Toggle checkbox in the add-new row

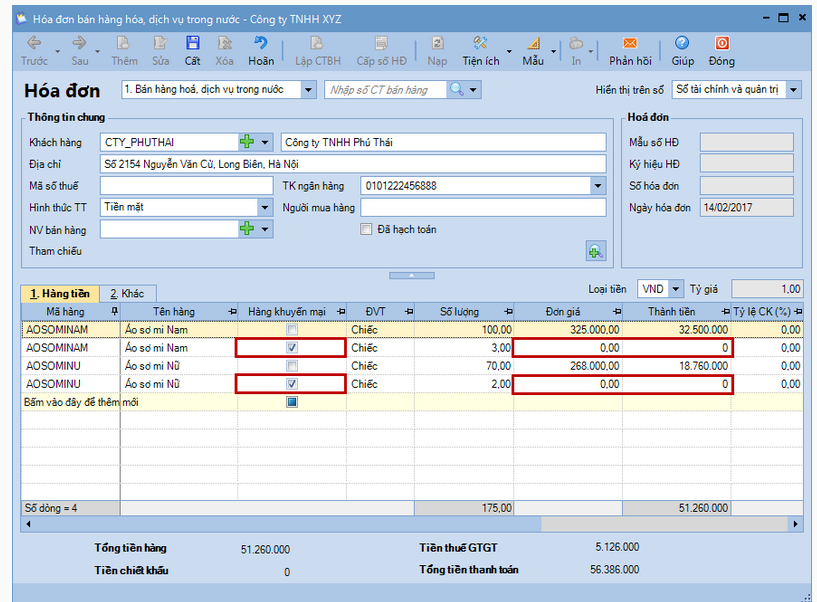292,402
